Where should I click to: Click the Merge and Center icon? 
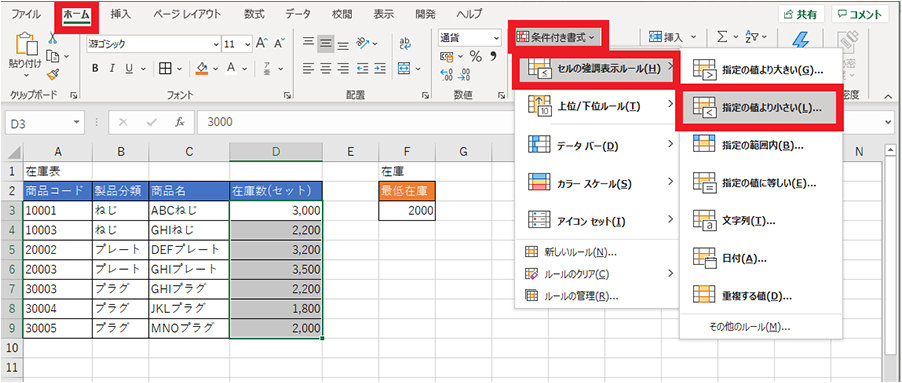[404, 68]
